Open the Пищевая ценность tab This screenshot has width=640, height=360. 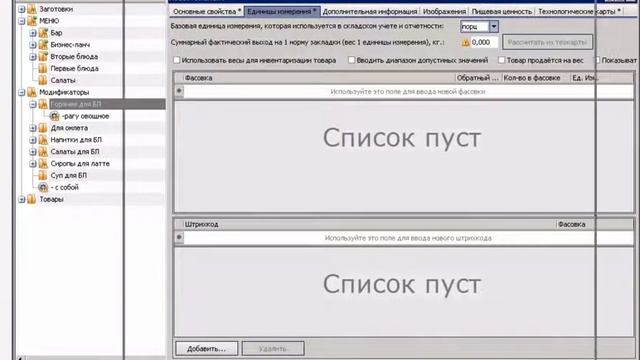click(x=502, y=11)
